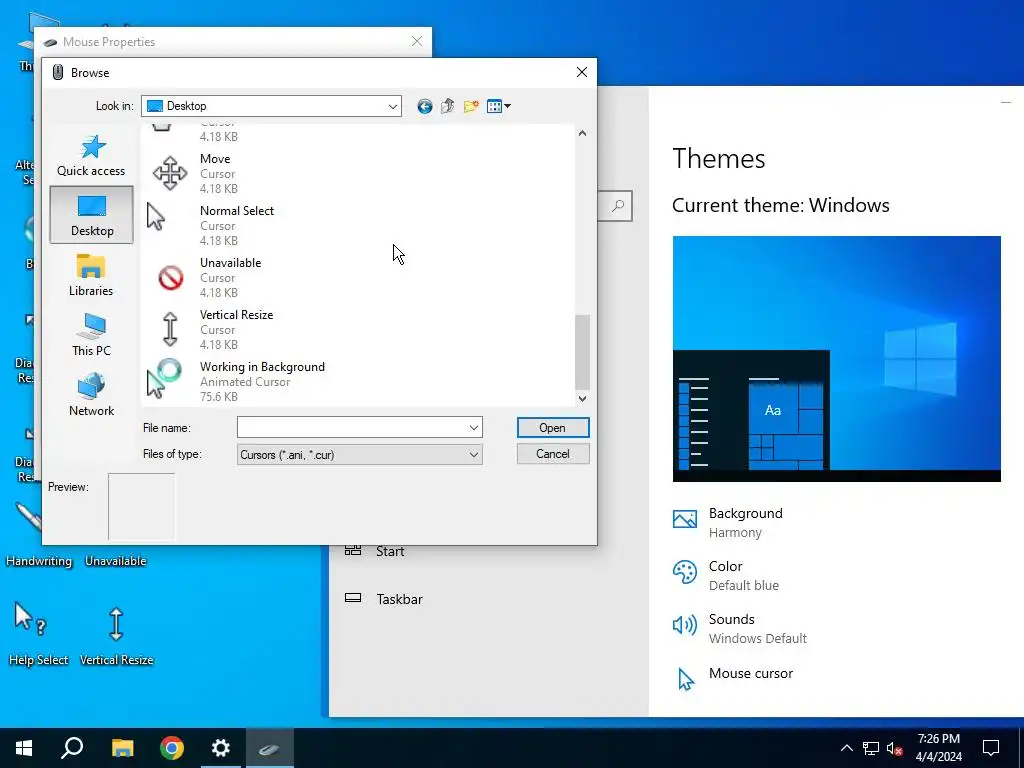Go back using the blue arrow icon
Screen dimensions: 1024x768
[x=424, y=106]
